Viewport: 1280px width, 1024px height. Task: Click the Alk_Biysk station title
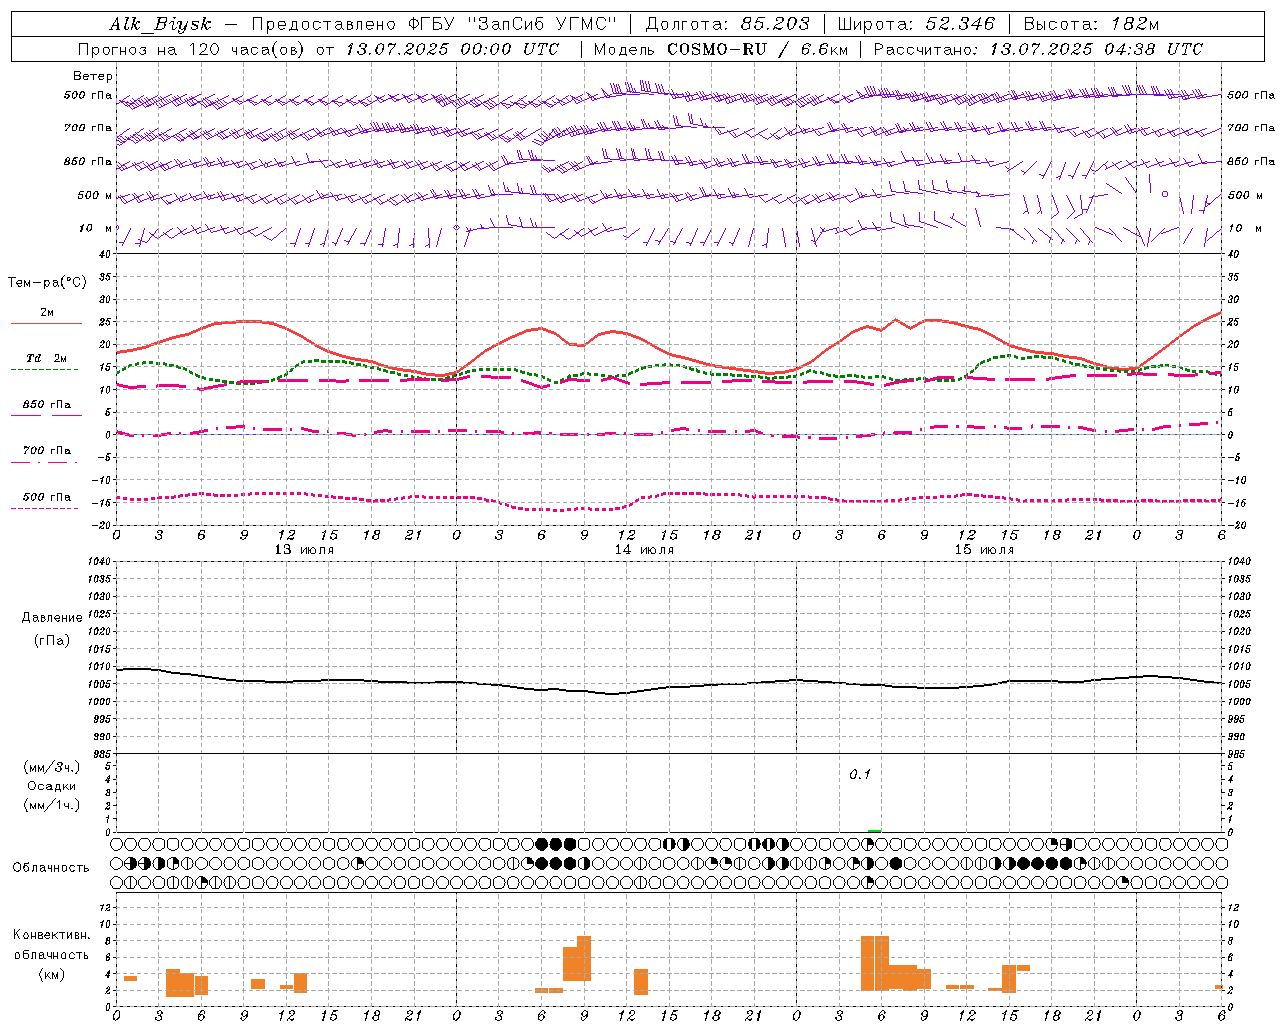(x=160, y=24)
